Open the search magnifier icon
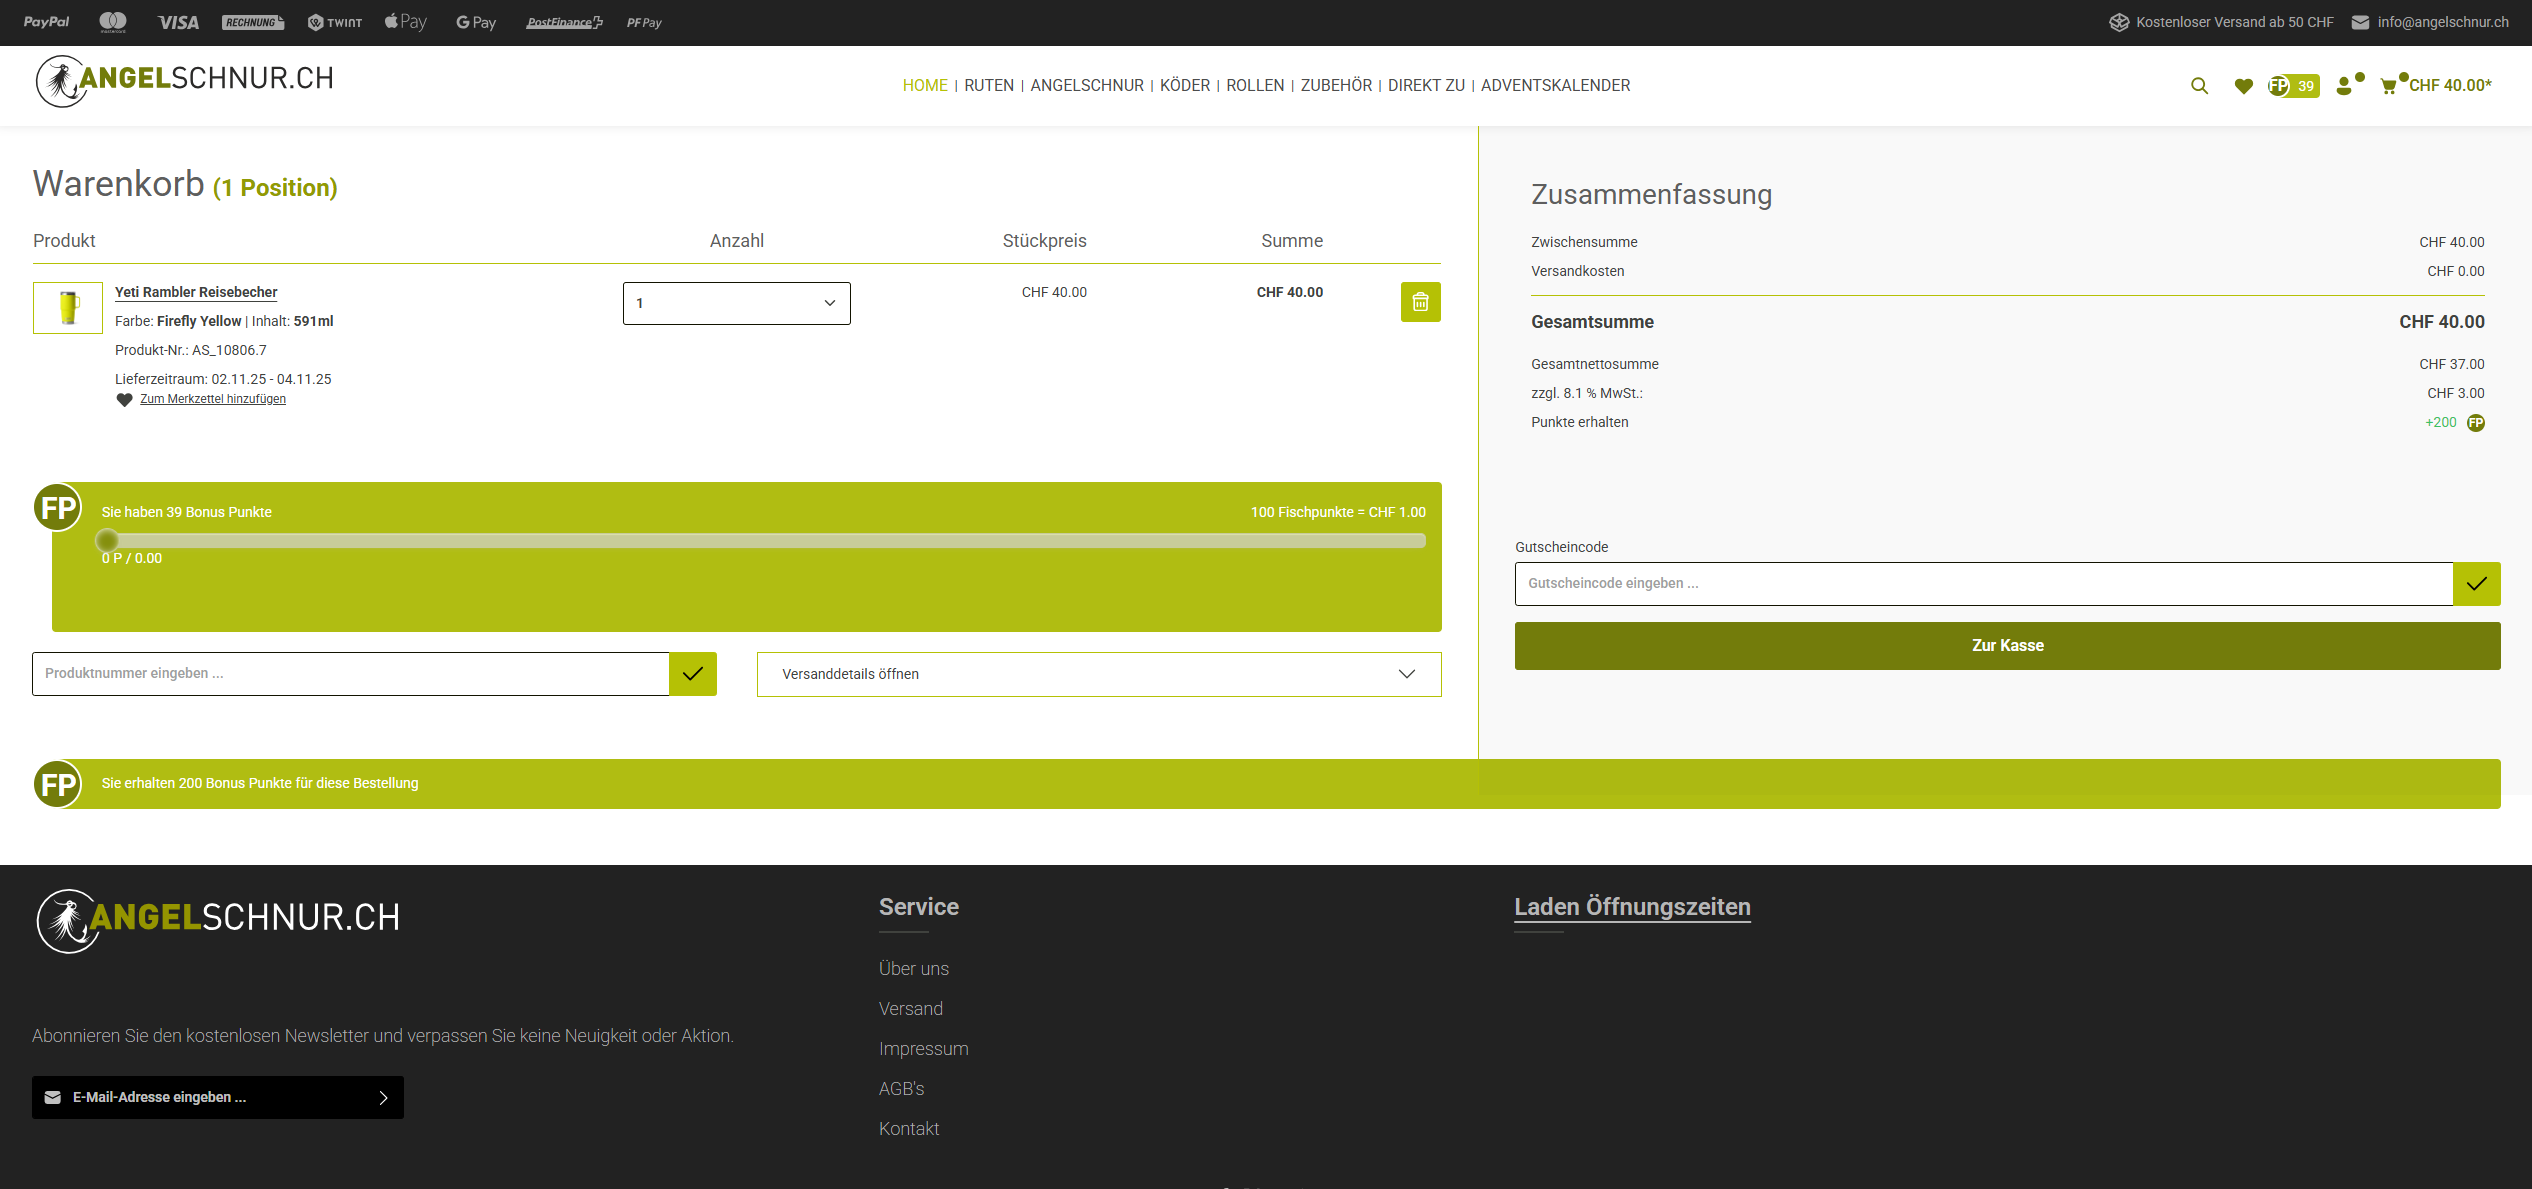The image size is (2532, 1189). click(x=2199, y=86)
